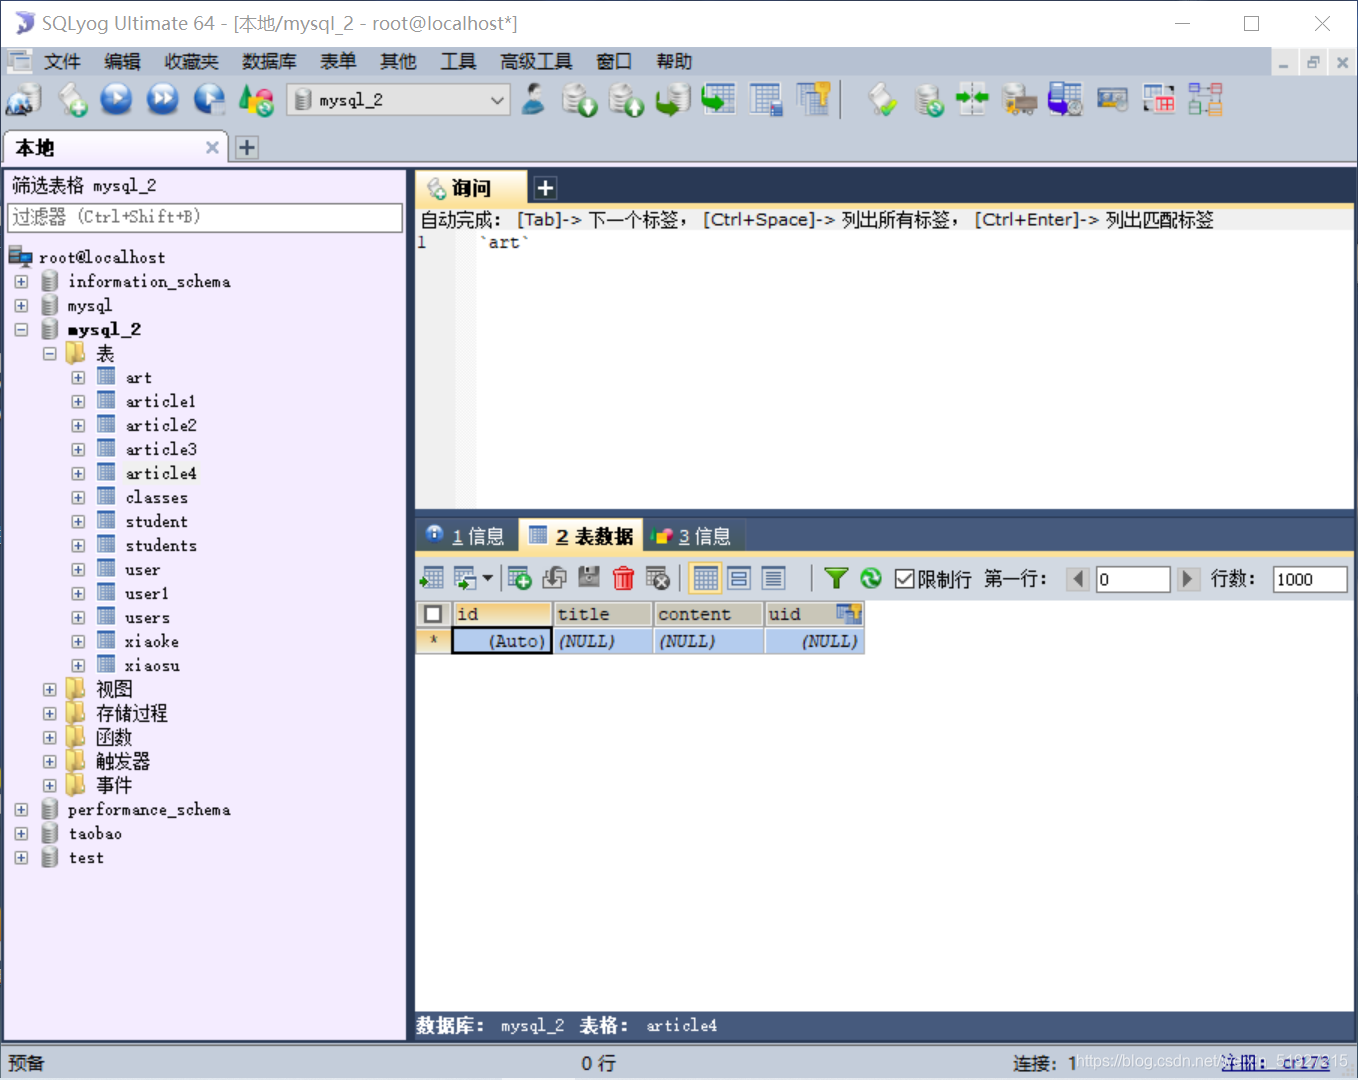Click the new query editor icon

(72, 100)
